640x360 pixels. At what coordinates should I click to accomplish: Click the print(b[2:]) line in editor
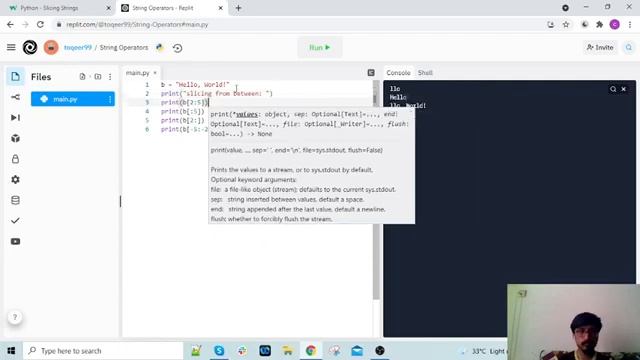[x=182, y=120]
